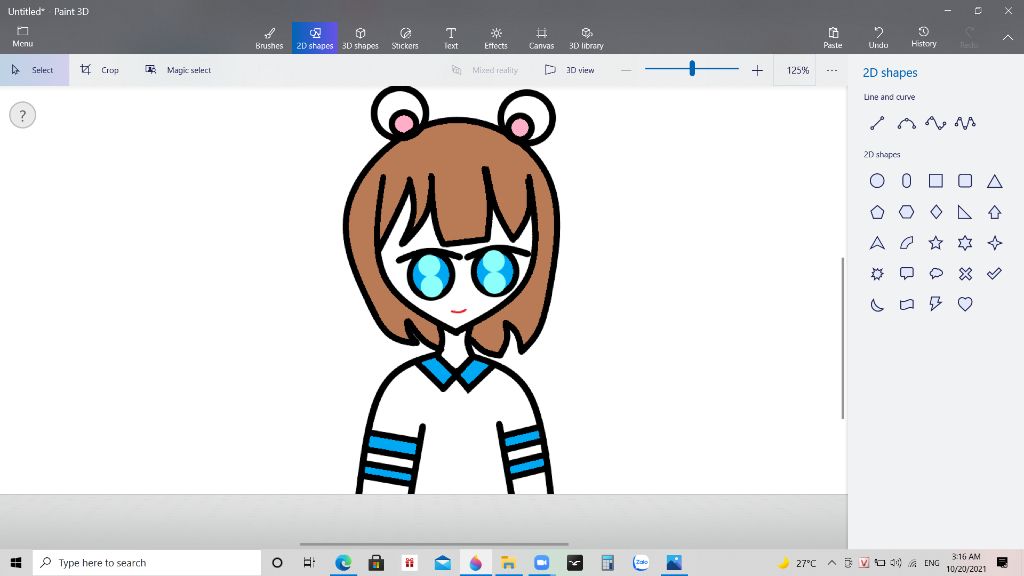This screenshot has width=1024, height=576.
Task: Pick the heart shape
Action: (965, 304)
